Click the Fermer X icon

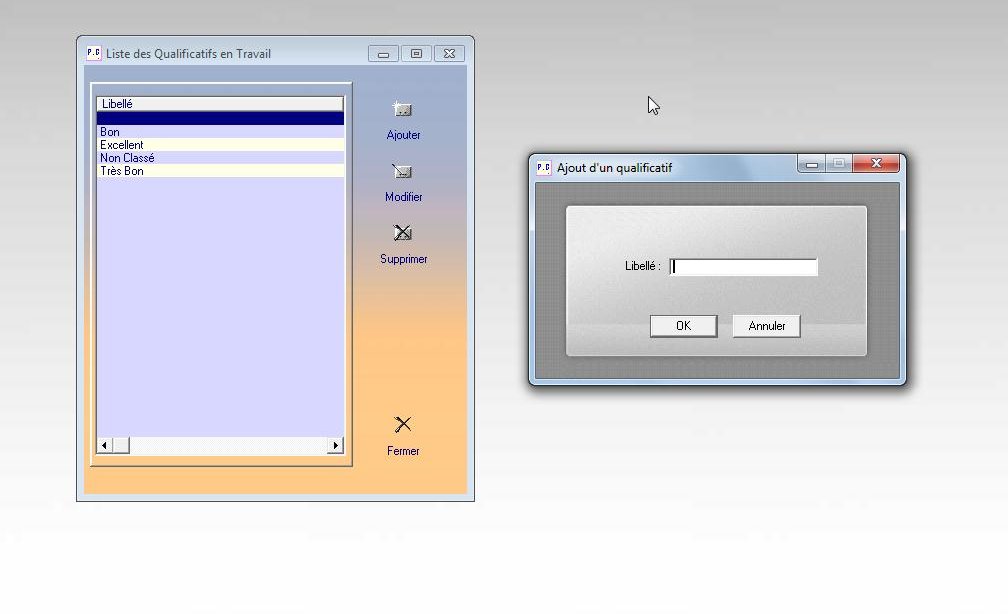pyautogui.click(x=403, y=424)
